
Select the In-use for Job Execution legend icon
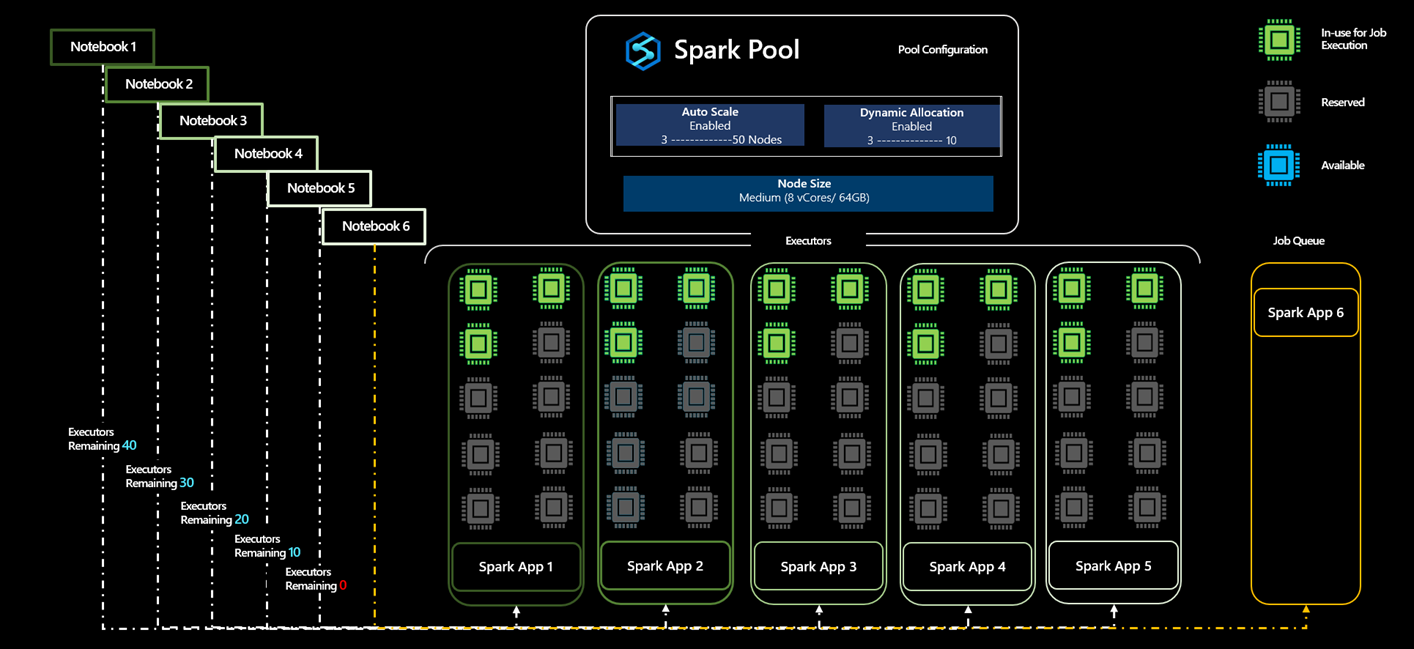pos(1280,40)
